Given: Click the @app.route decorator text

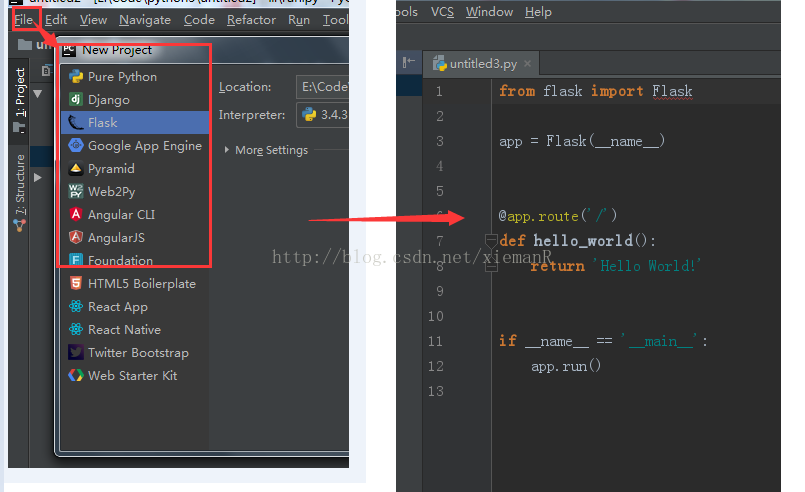Looking at the screenshot, I should click(x=558, y=216).
